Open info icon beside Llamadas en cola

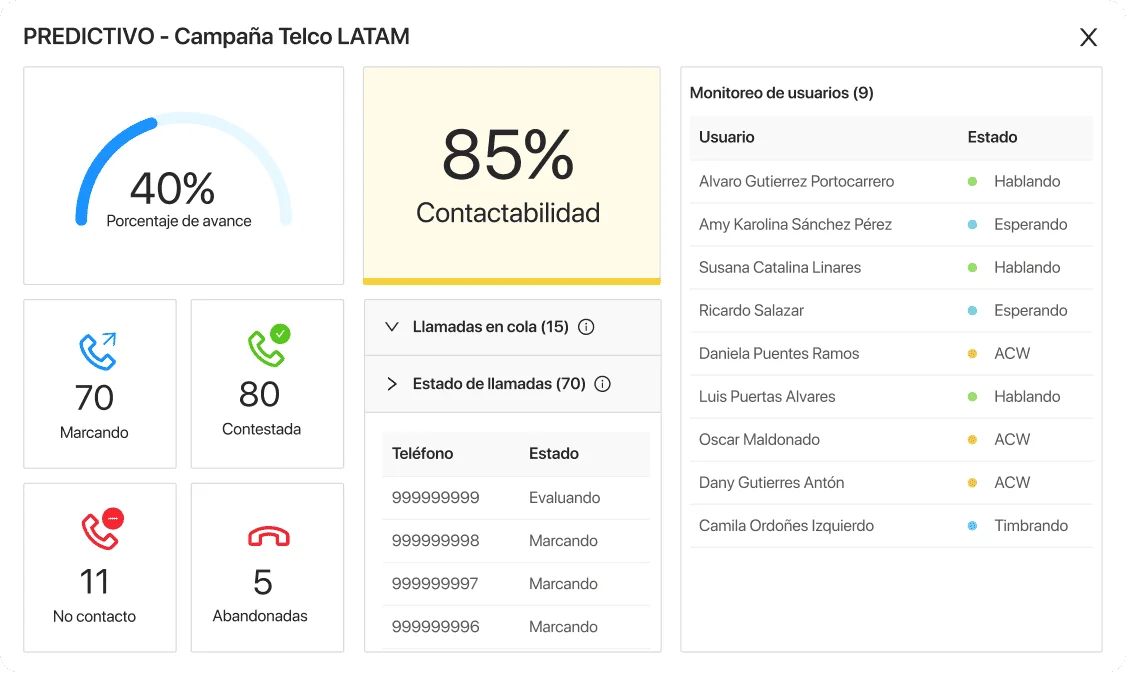[586, 327]
